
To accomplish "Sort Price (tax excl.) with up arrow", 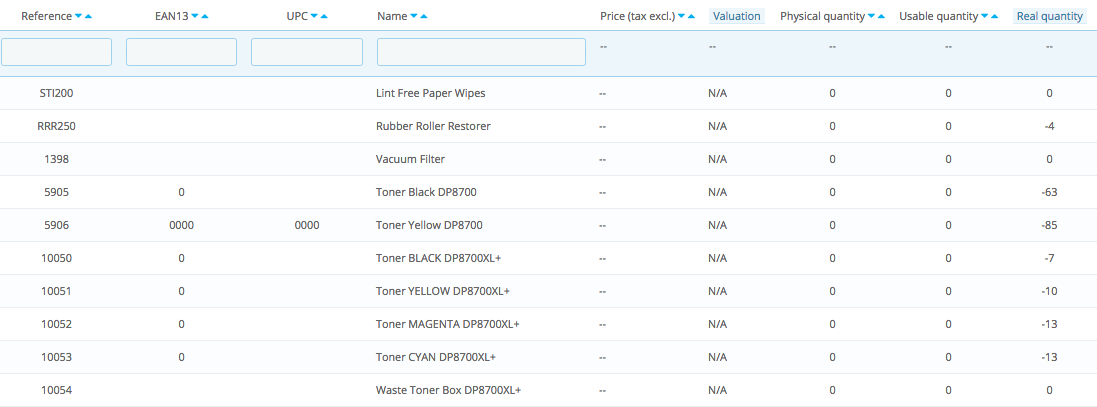I will [x=691, y=16].
